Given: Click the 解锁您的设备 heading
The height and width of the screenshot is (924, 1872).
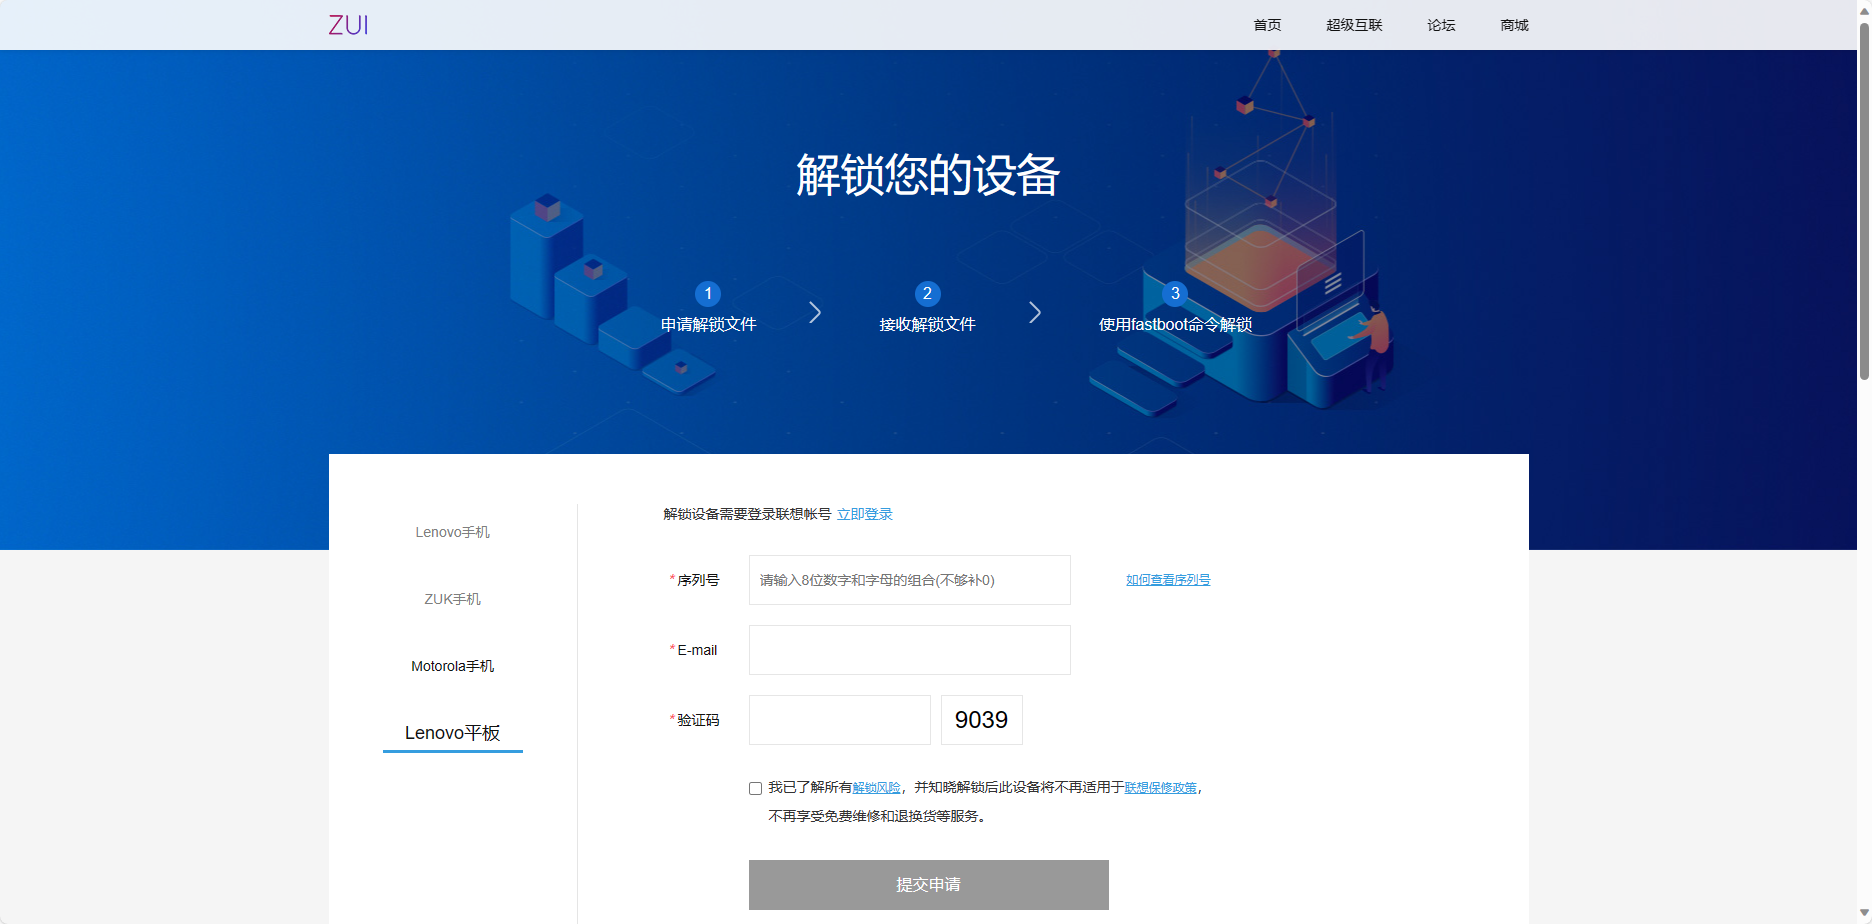Looking at the screenshot, I should click(x=928, y=176).
